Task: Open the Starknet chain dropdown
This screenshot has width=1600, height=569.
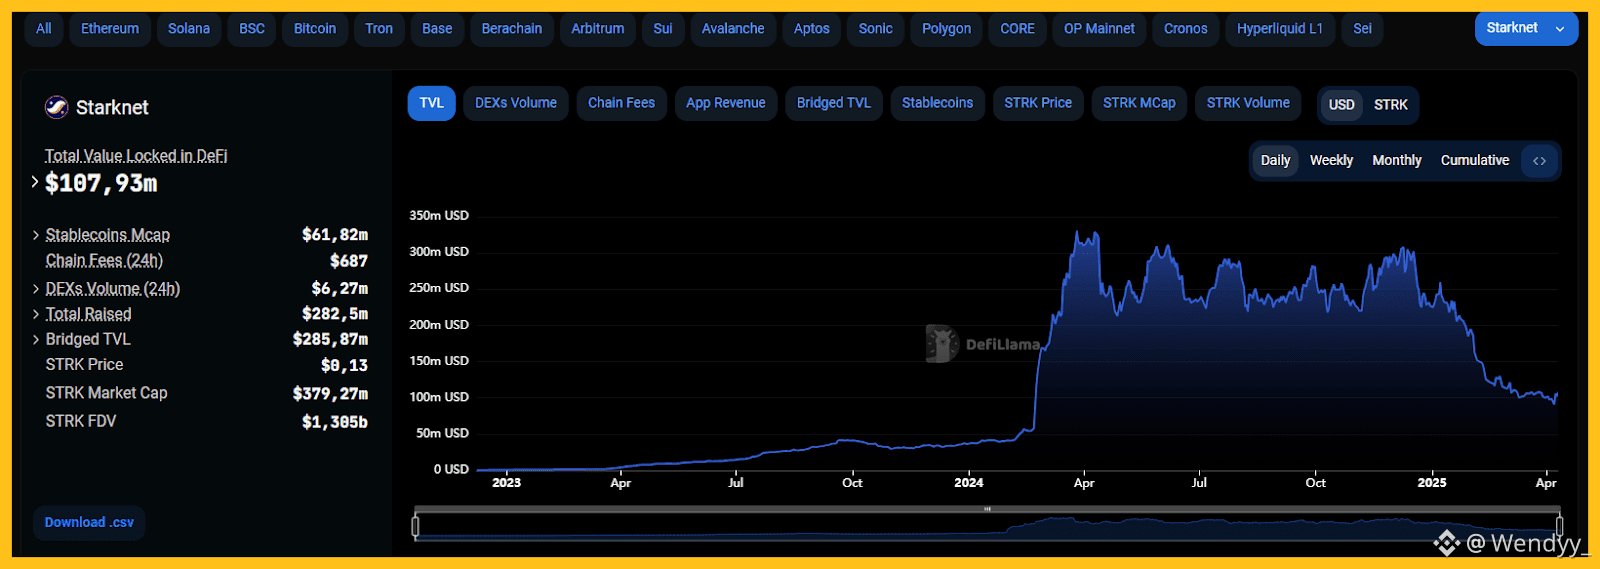Action: pos(1526,28)
